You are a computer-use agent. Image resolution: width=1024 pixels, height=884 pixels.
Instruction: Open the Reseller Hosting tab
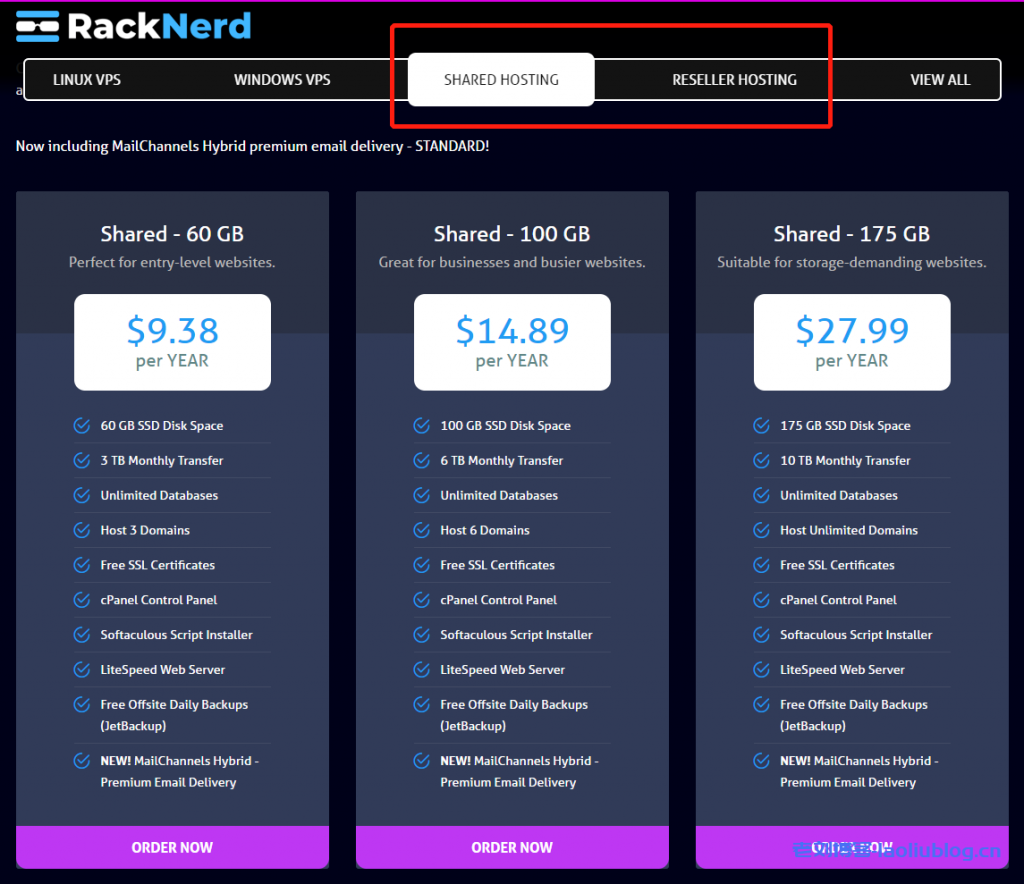pyautogui.click(x=734, y=80)
